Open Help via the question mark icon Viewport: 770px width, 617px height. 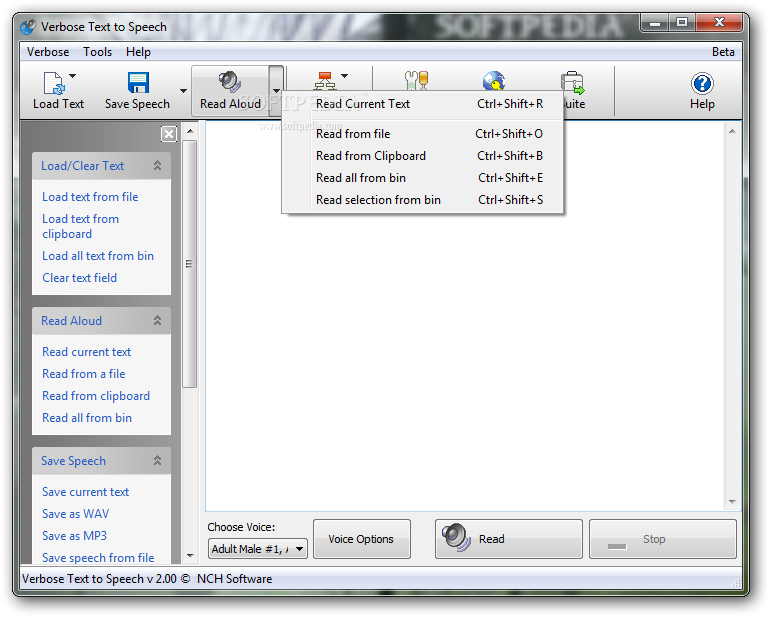point(702,83)
